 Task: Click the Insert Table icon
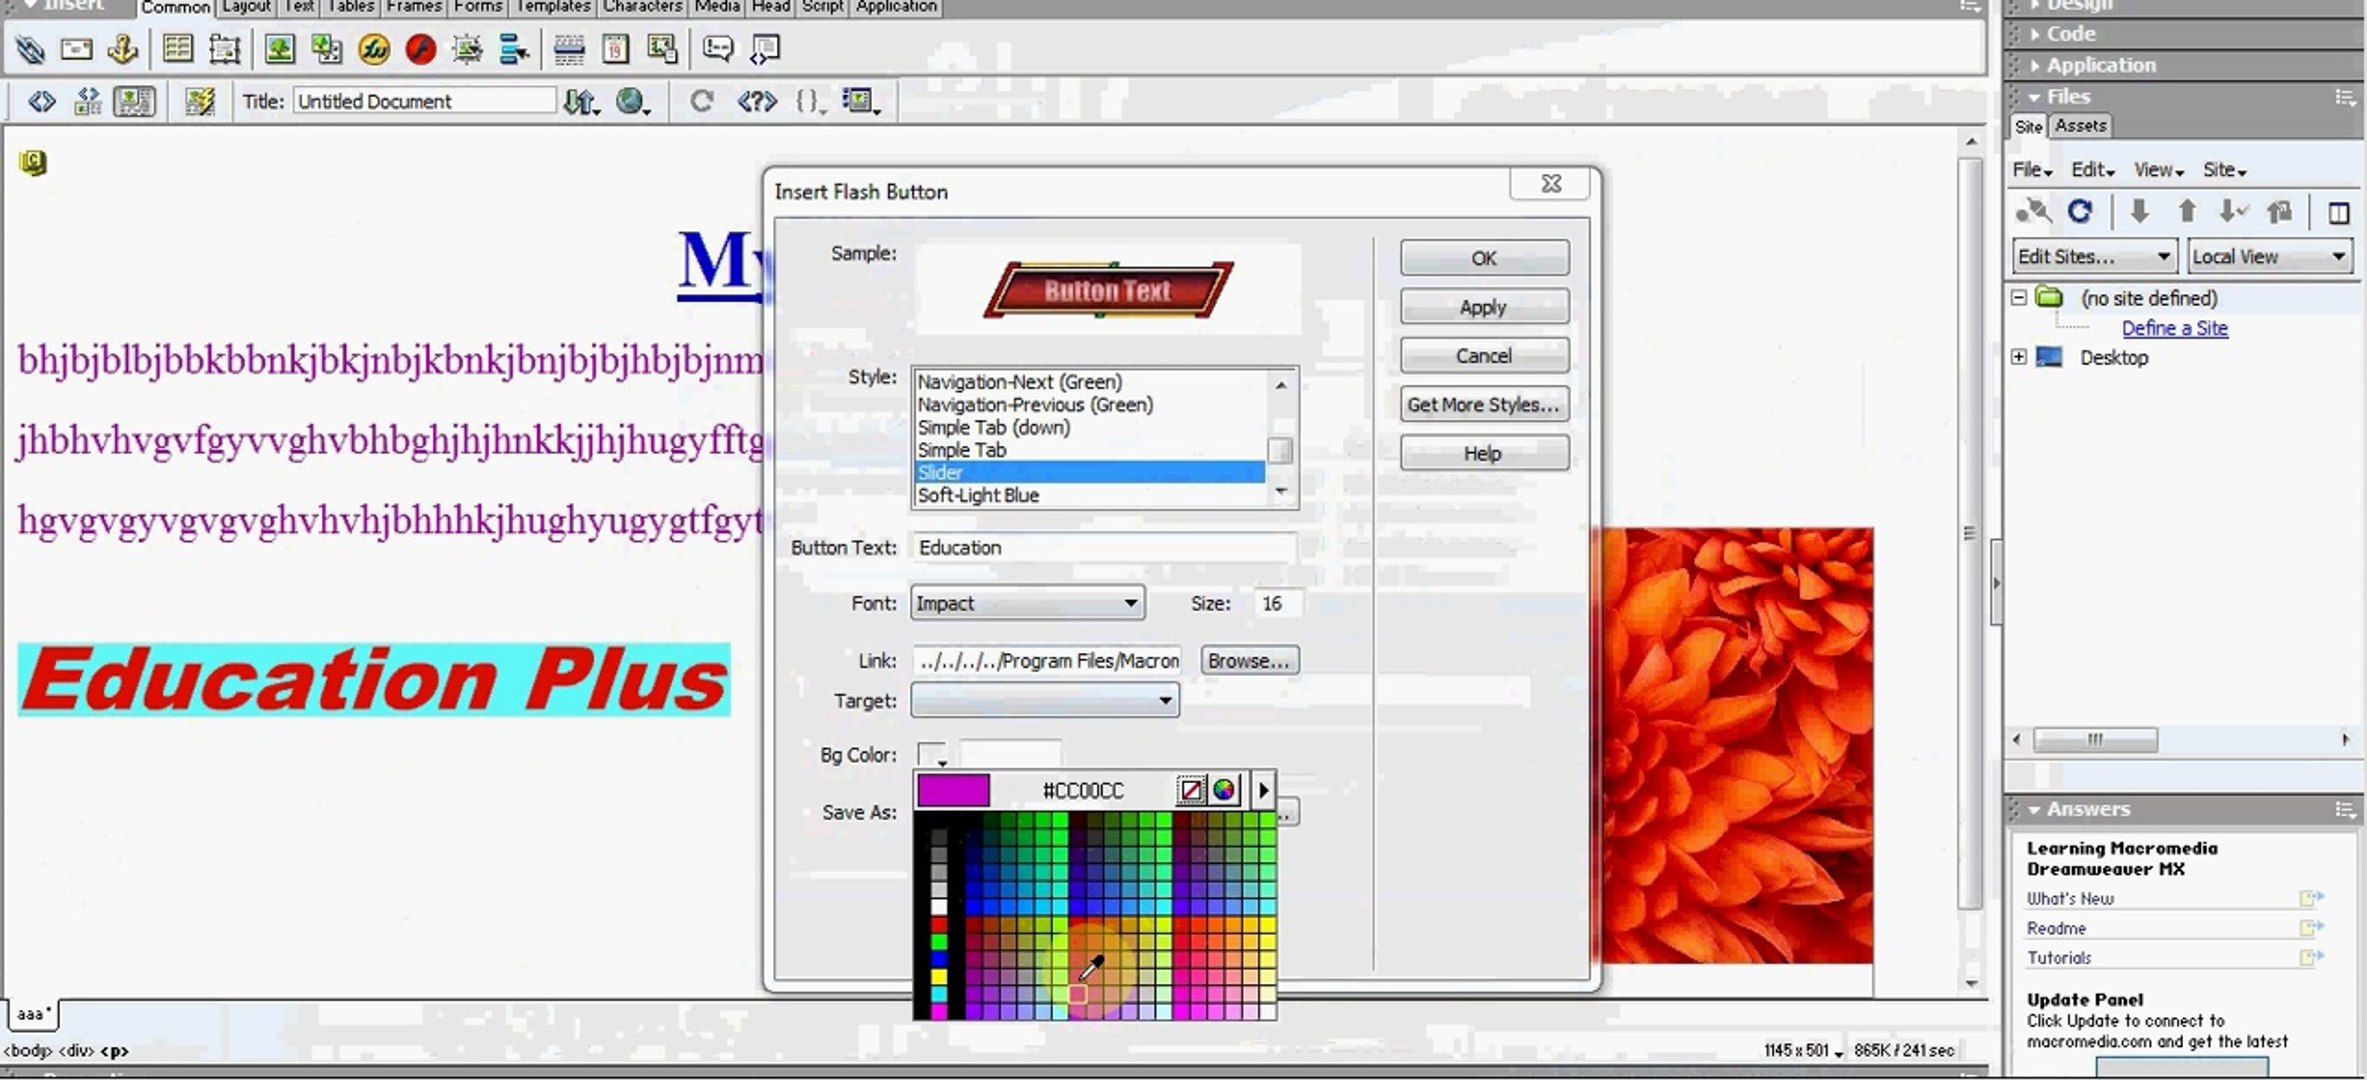178,49
